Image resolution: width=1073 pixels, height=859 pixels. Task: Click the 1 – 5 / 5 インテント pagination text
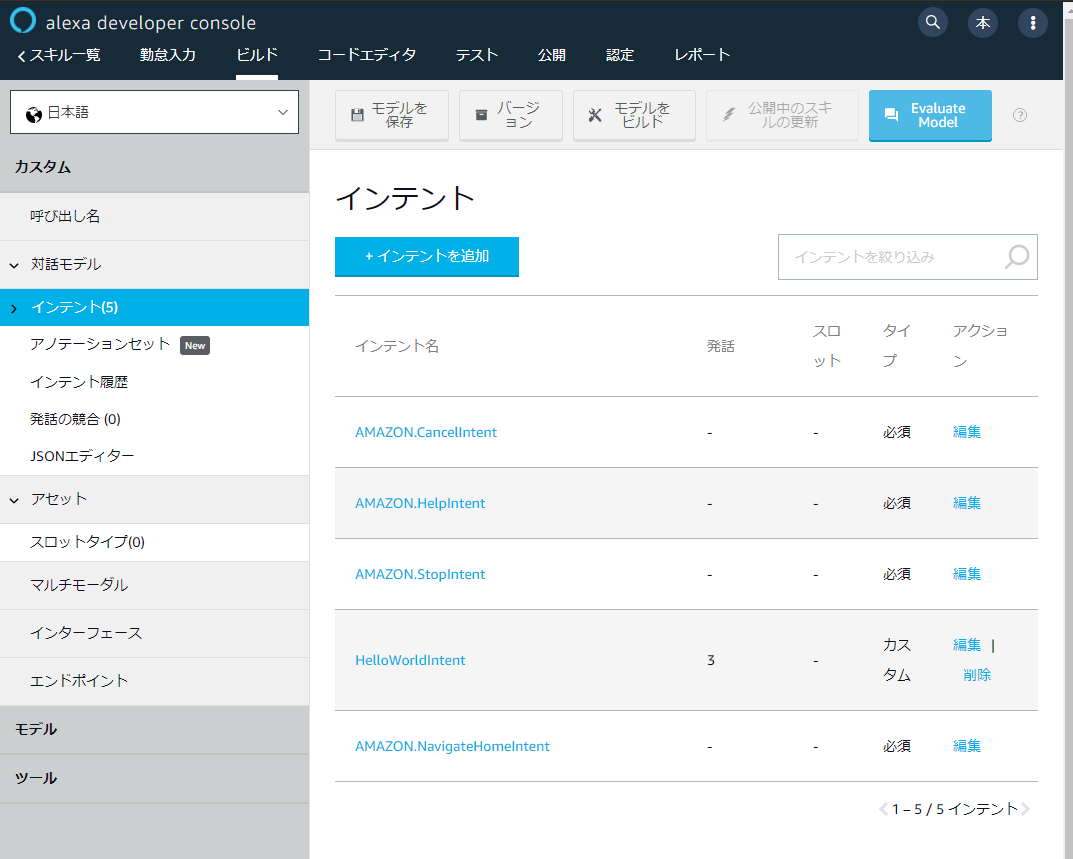(x=955, y=809)
